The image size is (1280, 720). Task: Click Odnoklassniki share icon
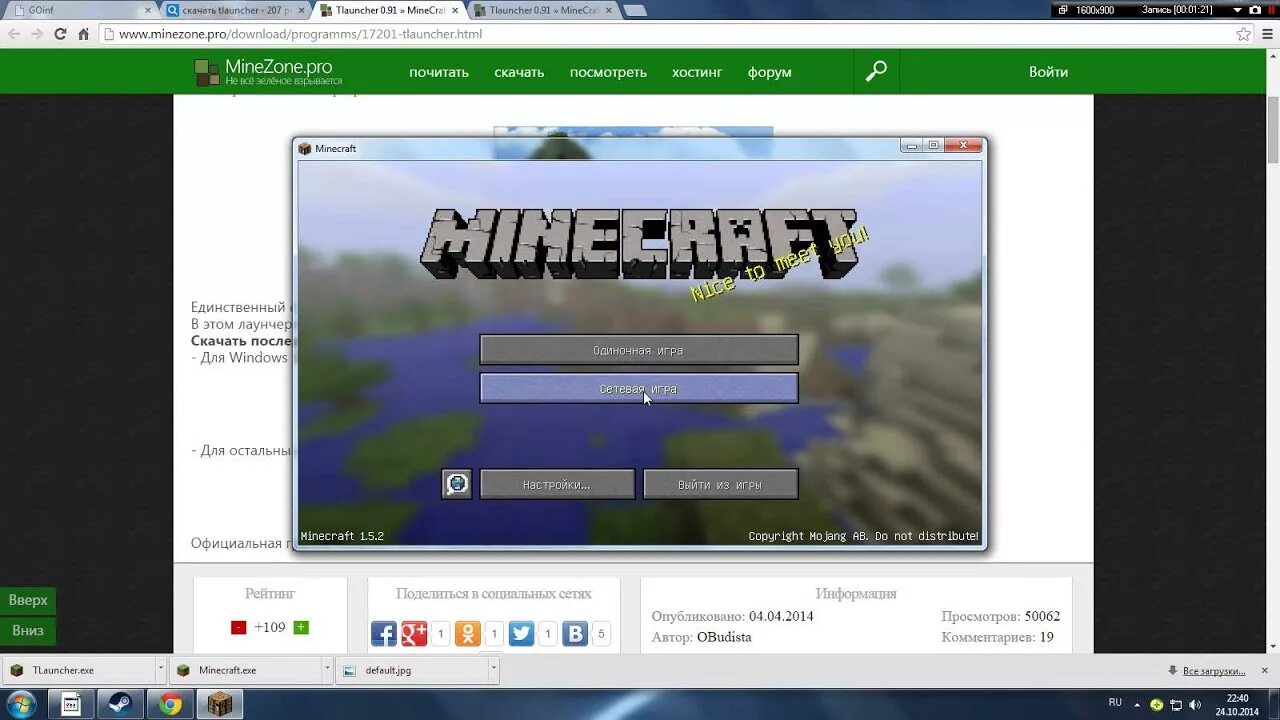tap(468, 633)
